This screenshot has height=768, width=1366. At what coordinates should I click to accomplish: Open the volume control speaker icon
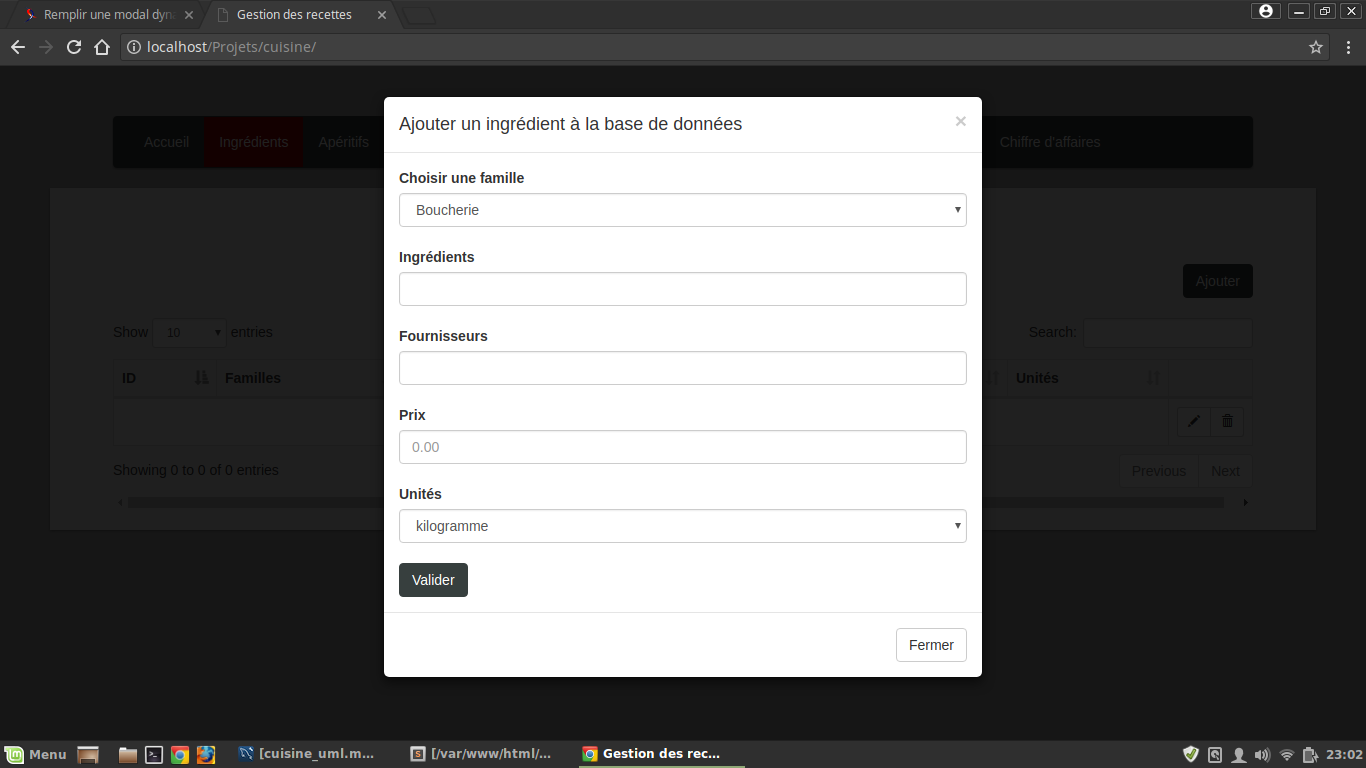point(1262,755)
